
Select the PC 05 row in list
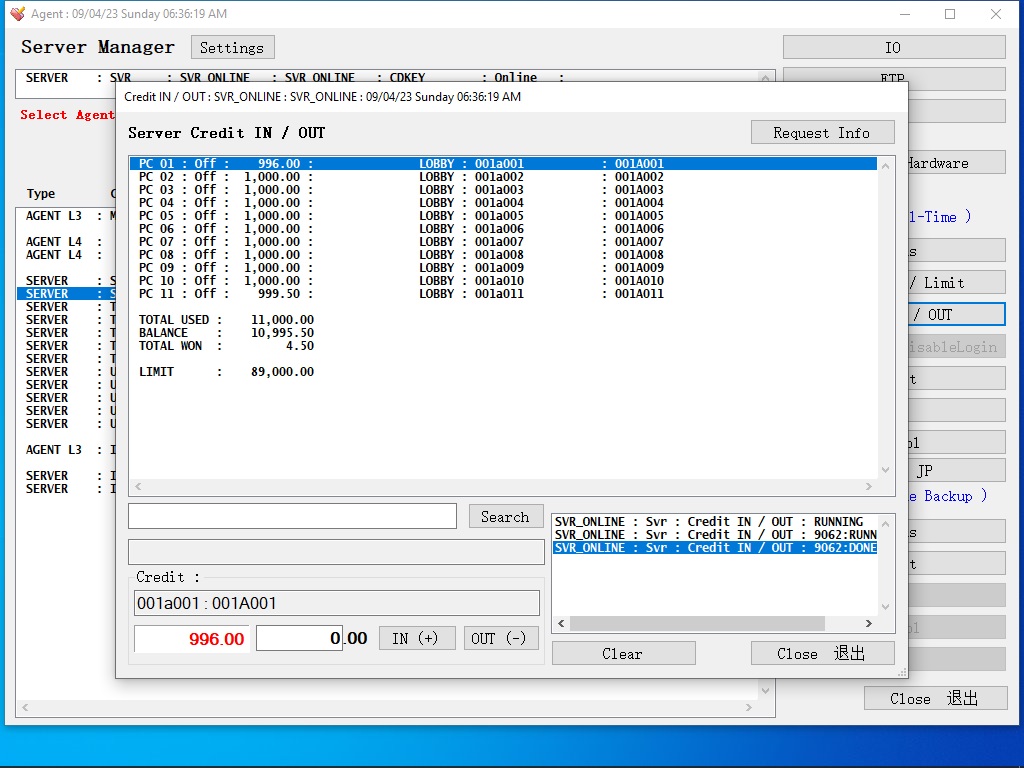(x=400, y=216)
